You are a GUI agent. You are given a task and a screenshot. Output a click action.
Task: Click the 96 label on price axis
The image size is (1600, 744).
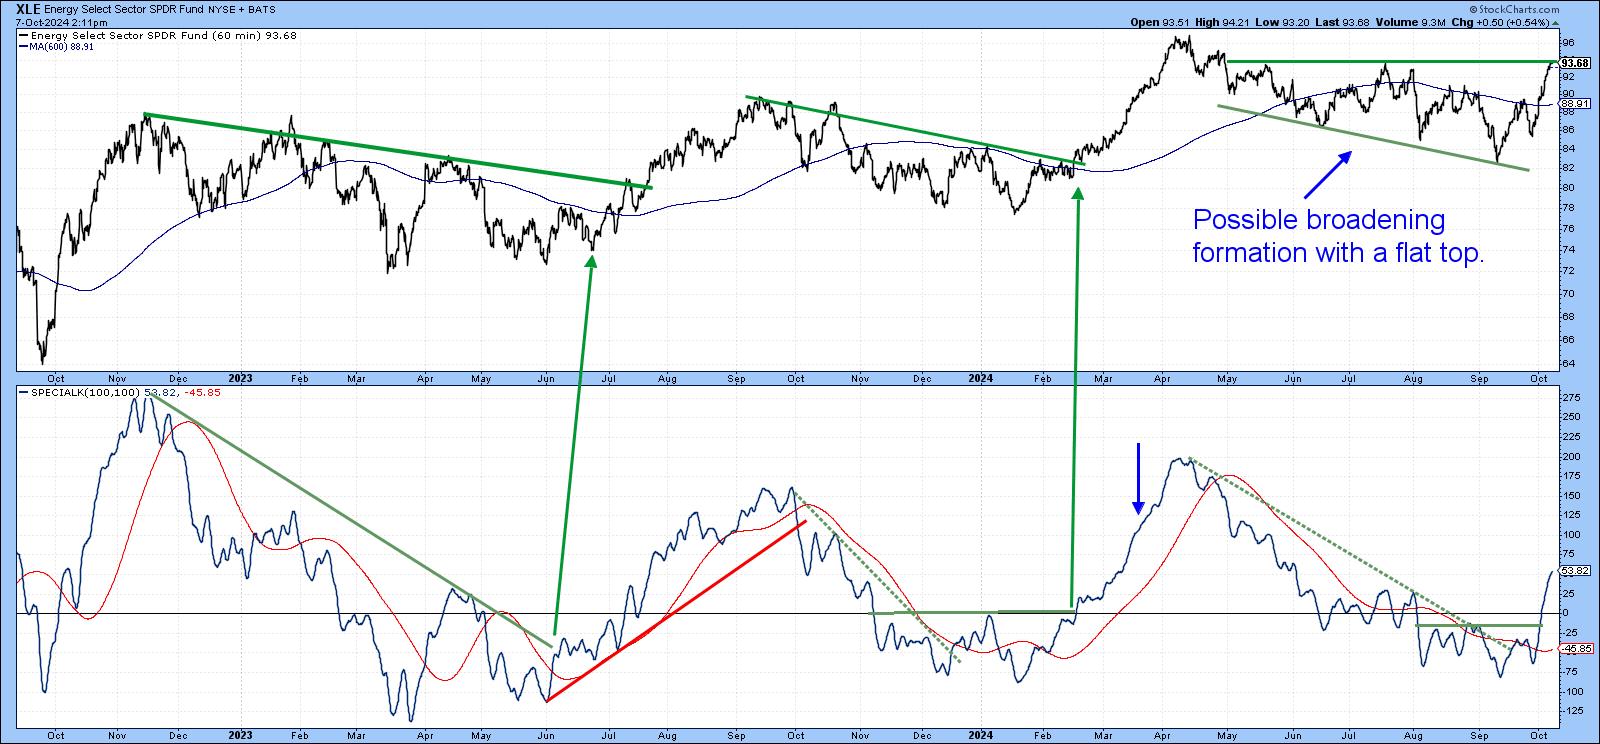click(1568, 42)
